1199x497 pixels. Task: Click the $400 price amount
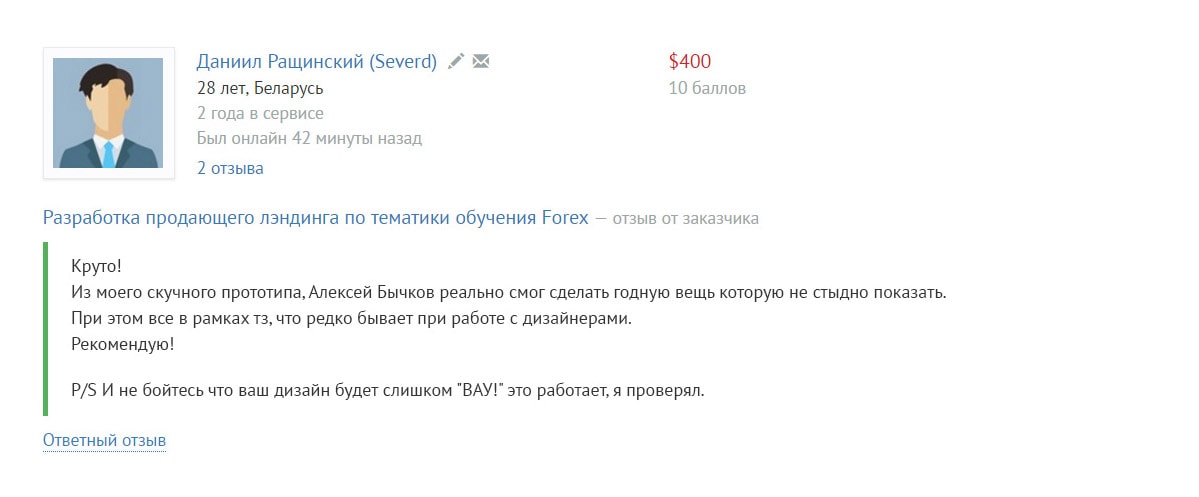[x=690, y=62]
